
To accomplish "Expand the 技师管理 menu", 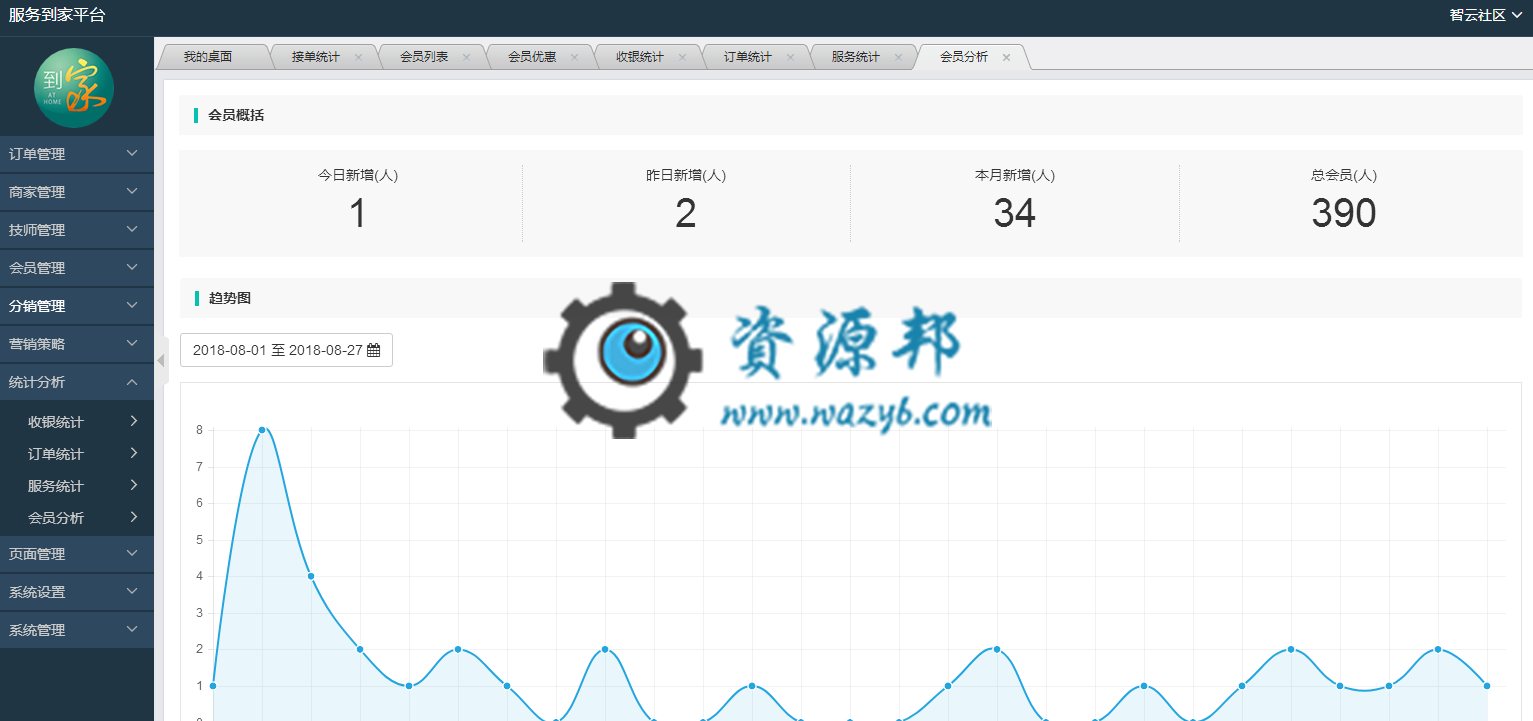I will [x=77, y=230].
